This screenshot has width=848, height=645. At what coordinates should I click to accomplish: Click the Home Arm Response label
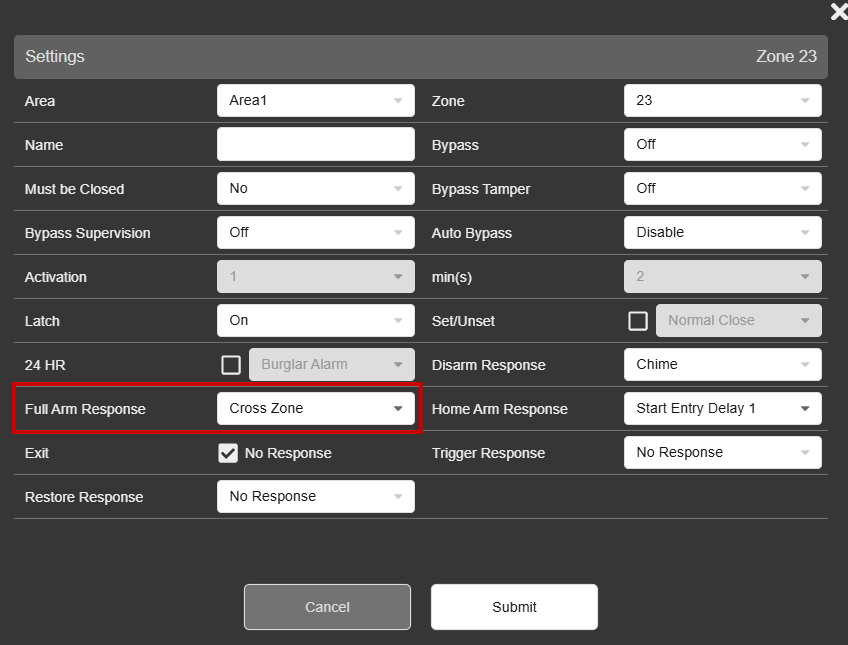(x=500, y=409)
